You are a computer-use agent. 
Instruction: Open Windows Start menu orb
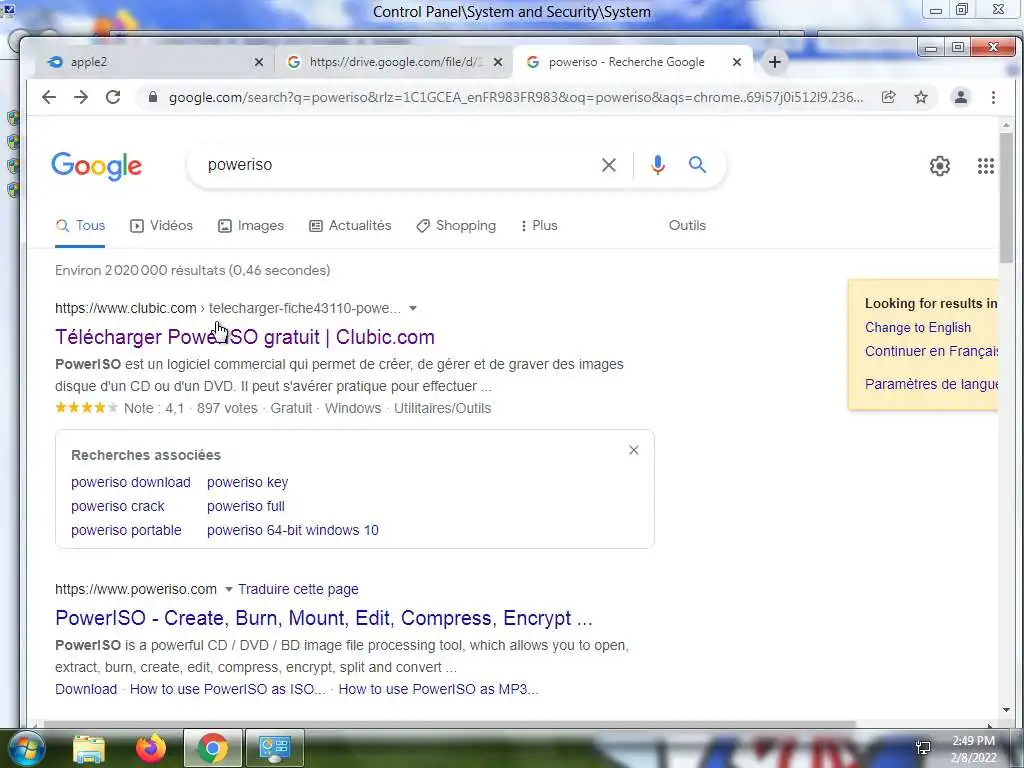(x=25, y=748)
